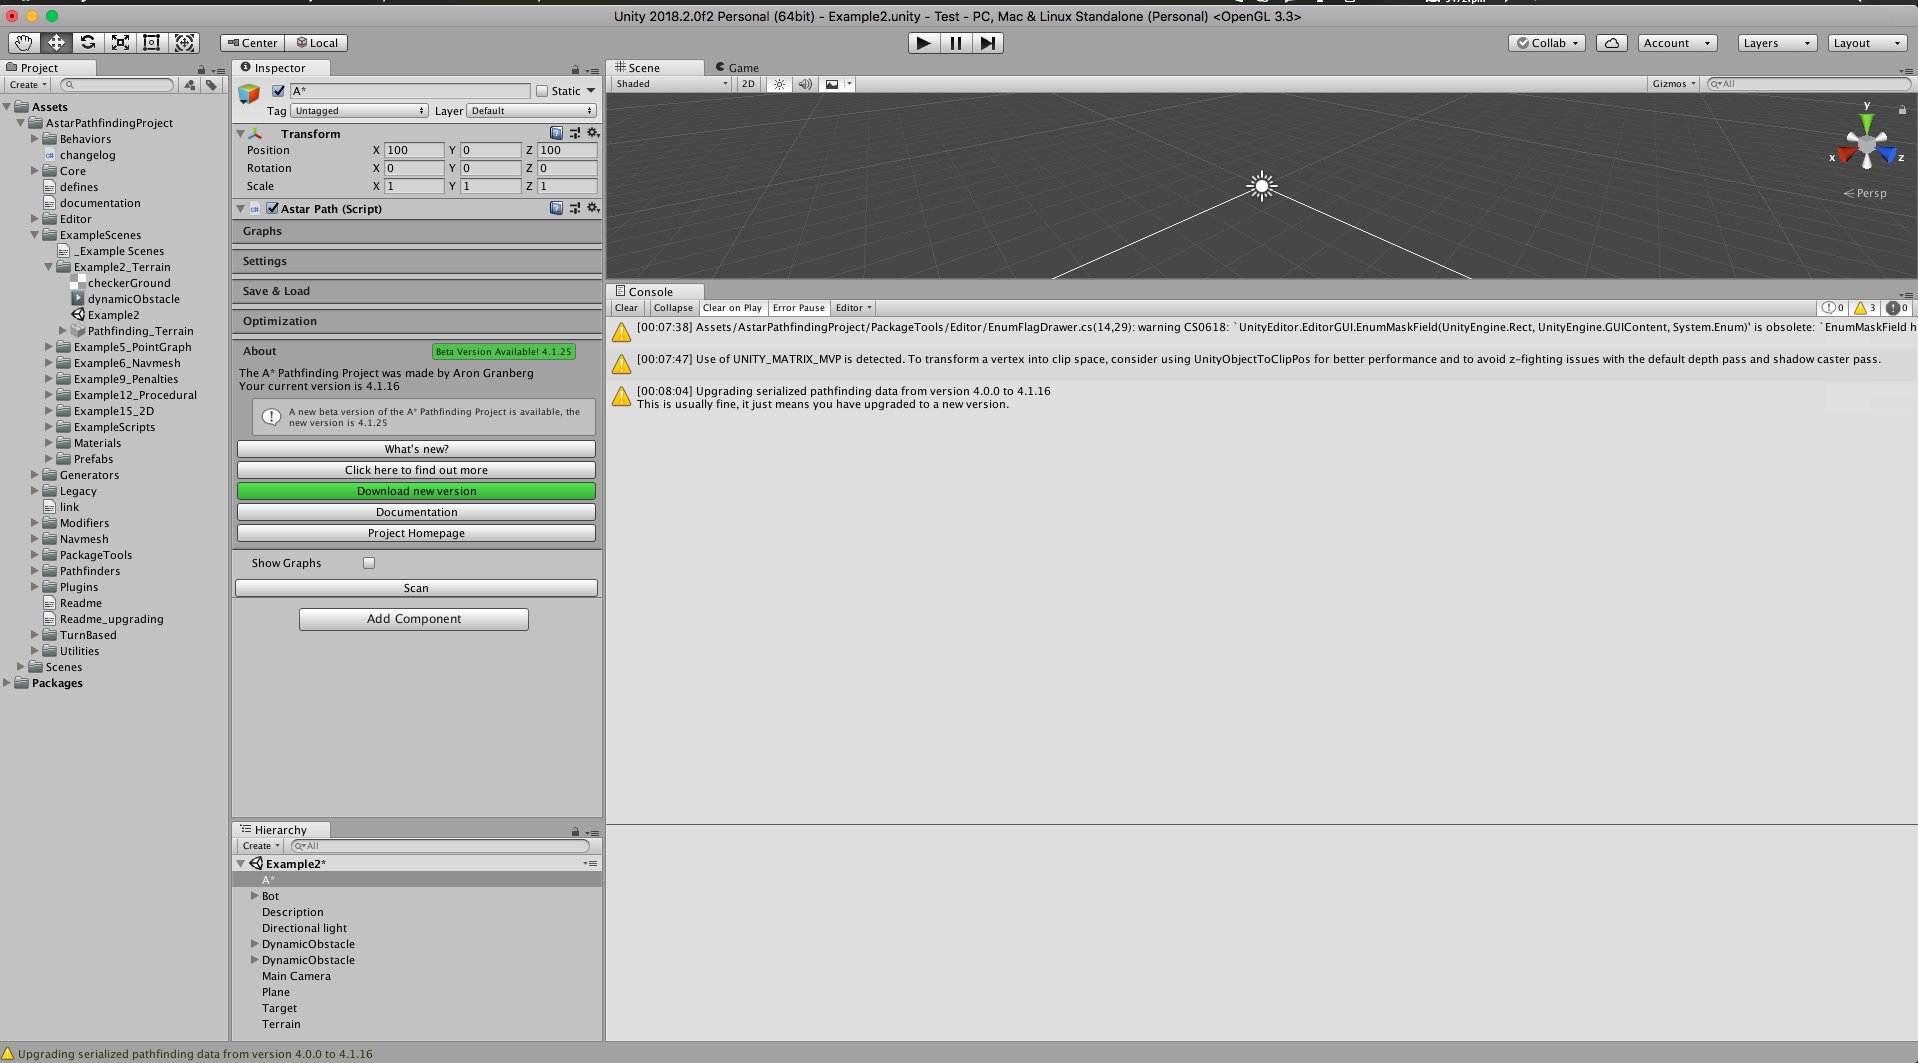Open the Layer dropdown in Inspector

pos(532,111)
